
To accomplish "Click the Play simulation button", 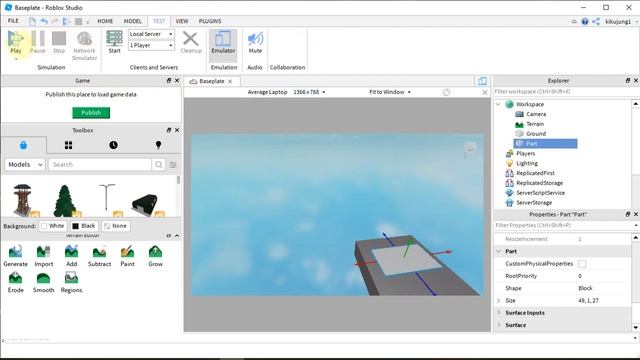I will (16, 42).
